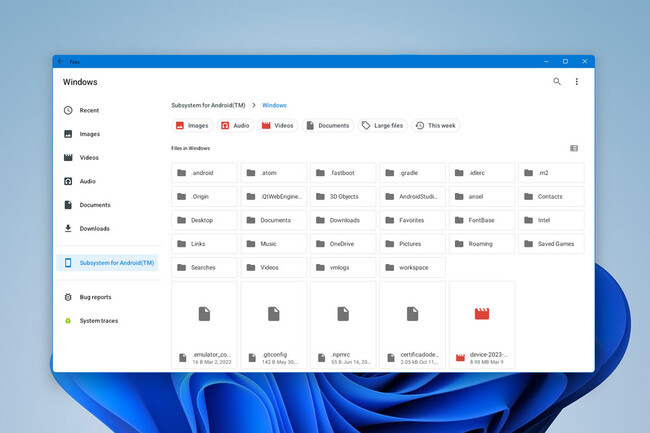Open the ansel folder

[482, 196]
